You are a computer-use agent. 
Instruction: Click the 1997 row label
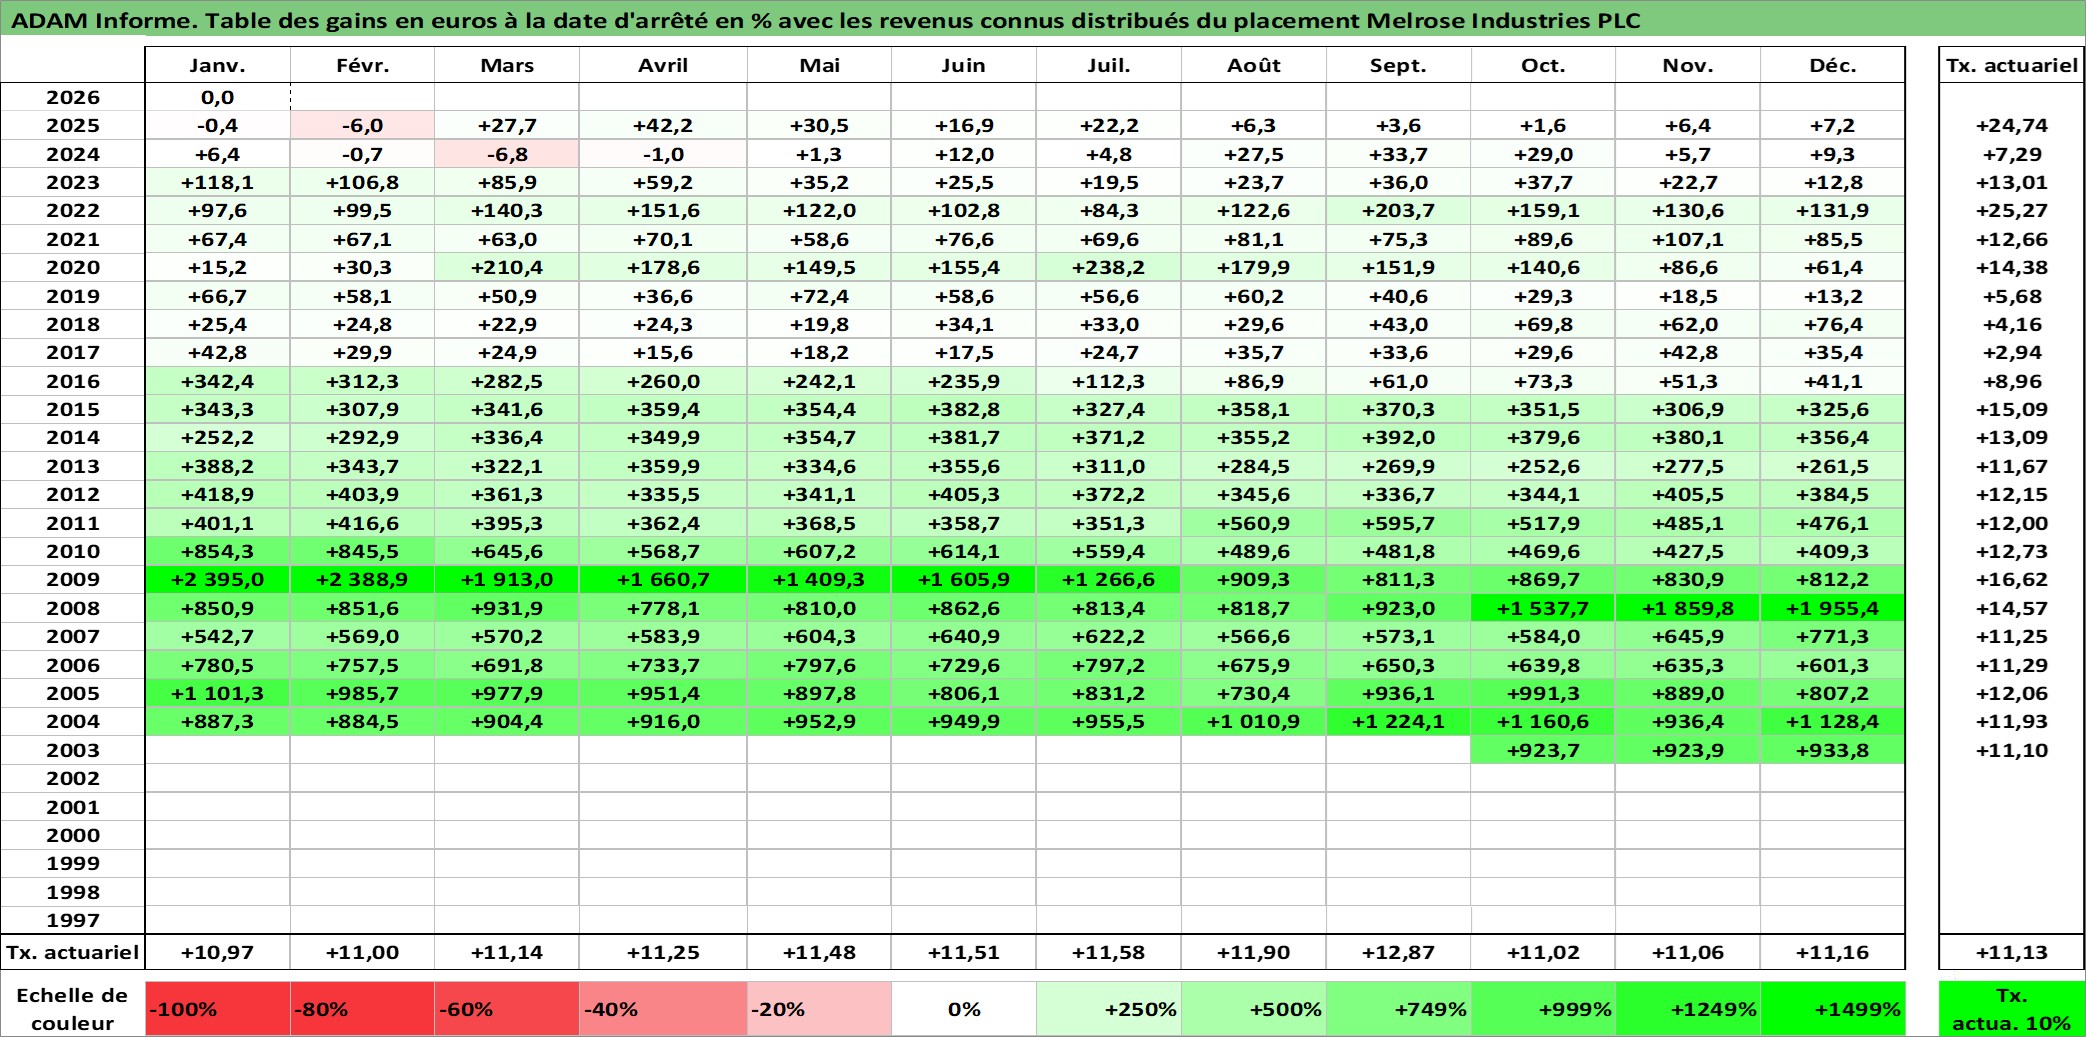73,920
